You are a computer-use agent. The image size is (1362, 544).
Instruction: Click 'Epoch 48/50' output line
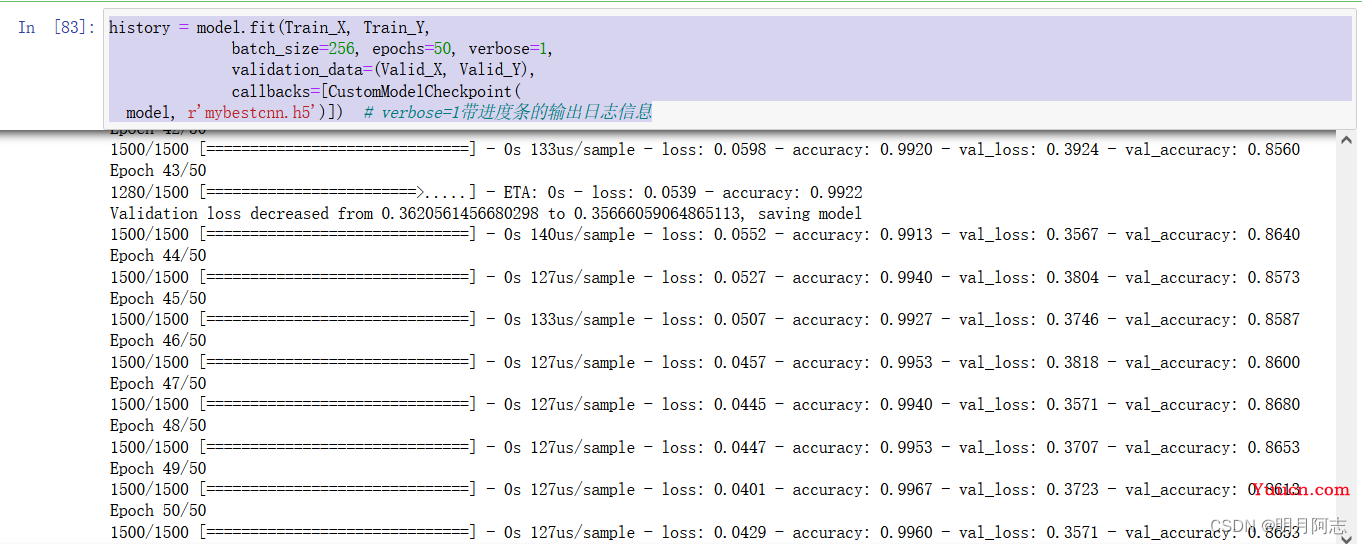pos(158,426)
